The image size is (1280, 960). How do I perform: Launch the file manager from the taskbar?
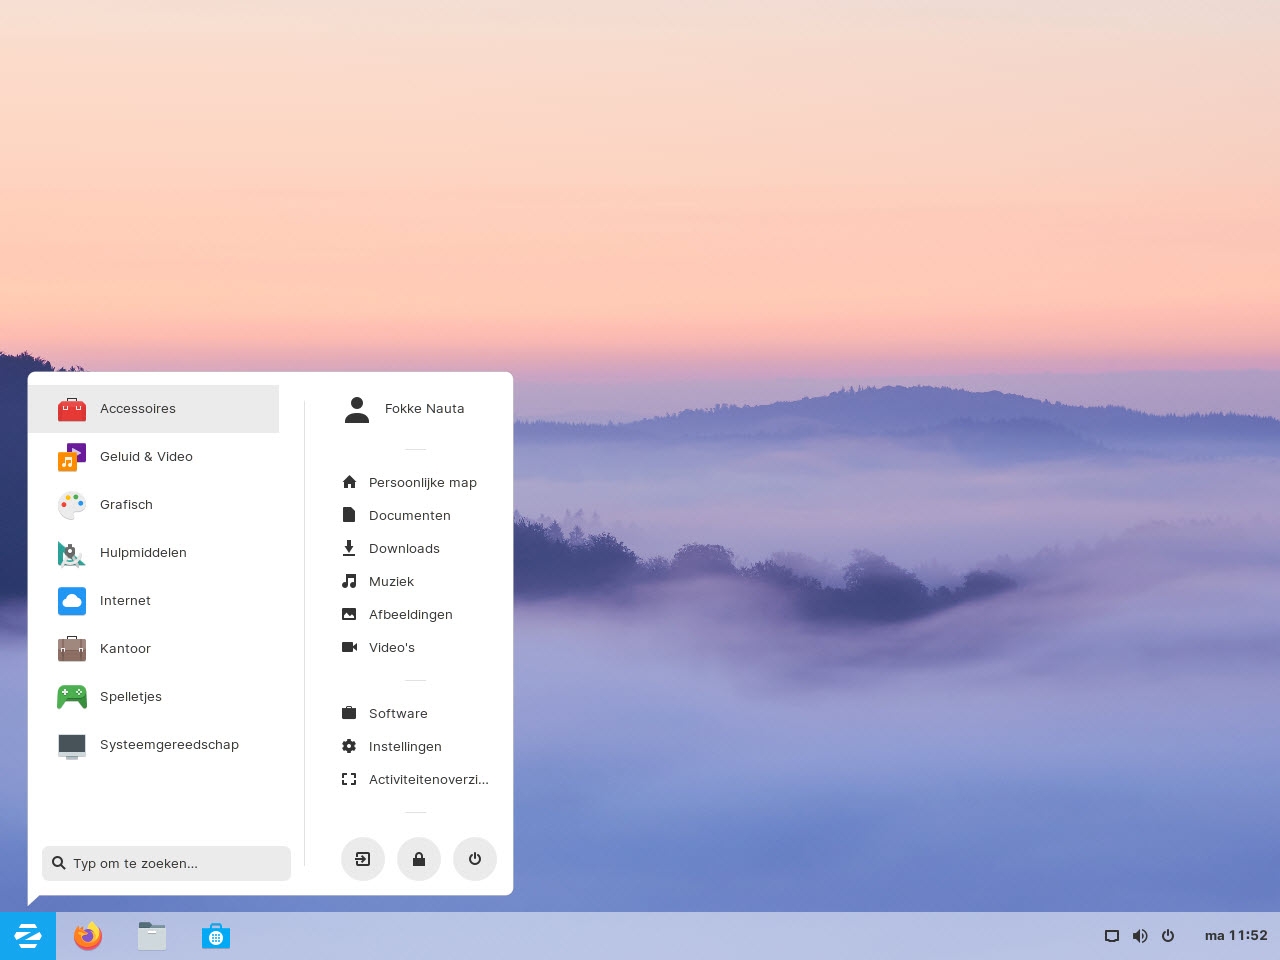point(151,936)
